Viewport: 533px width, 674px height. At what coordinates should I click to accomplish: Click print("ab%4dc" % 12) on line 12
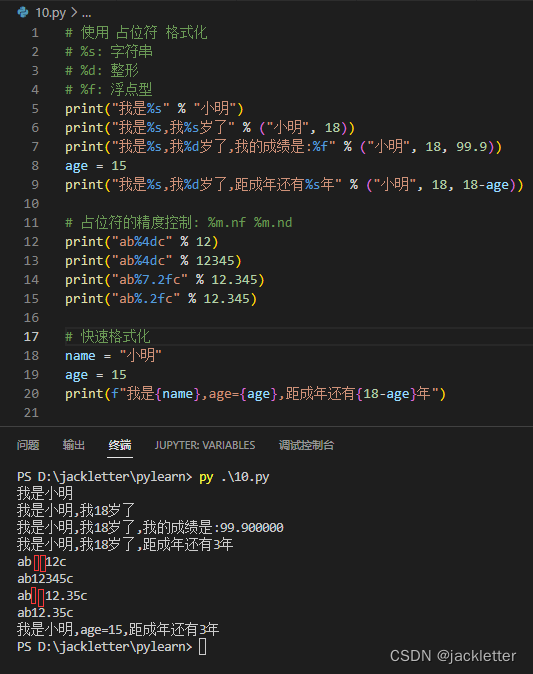(x=142, y=242)
